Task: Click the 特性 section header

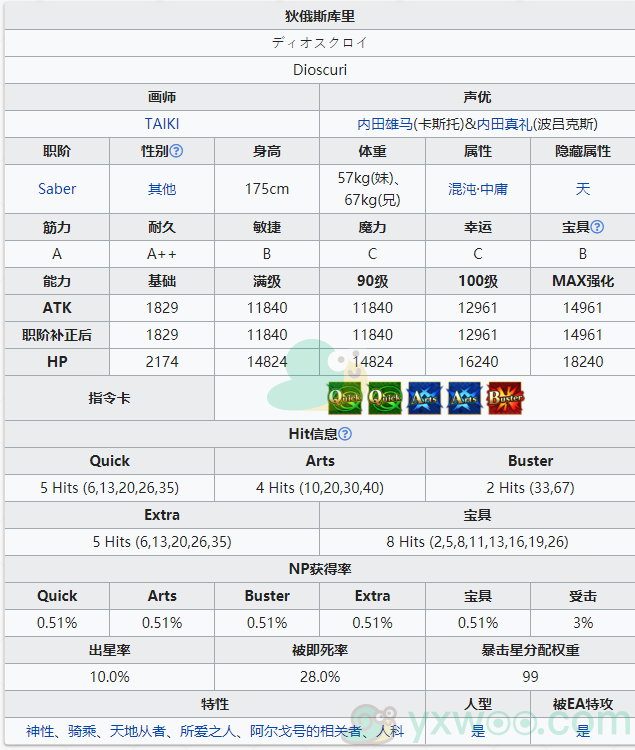Action: click(215, 704)
